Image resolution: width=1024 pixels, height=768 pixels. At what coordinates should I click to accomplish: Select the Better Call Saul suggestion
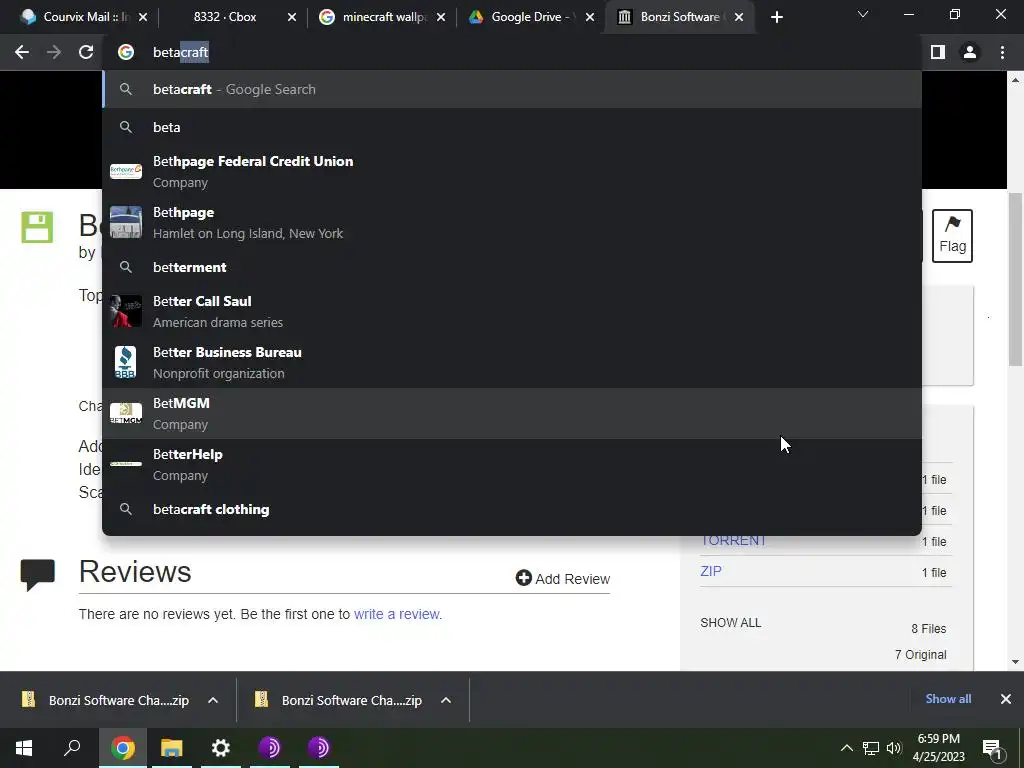pyautogui.click(x=512, y=311)
